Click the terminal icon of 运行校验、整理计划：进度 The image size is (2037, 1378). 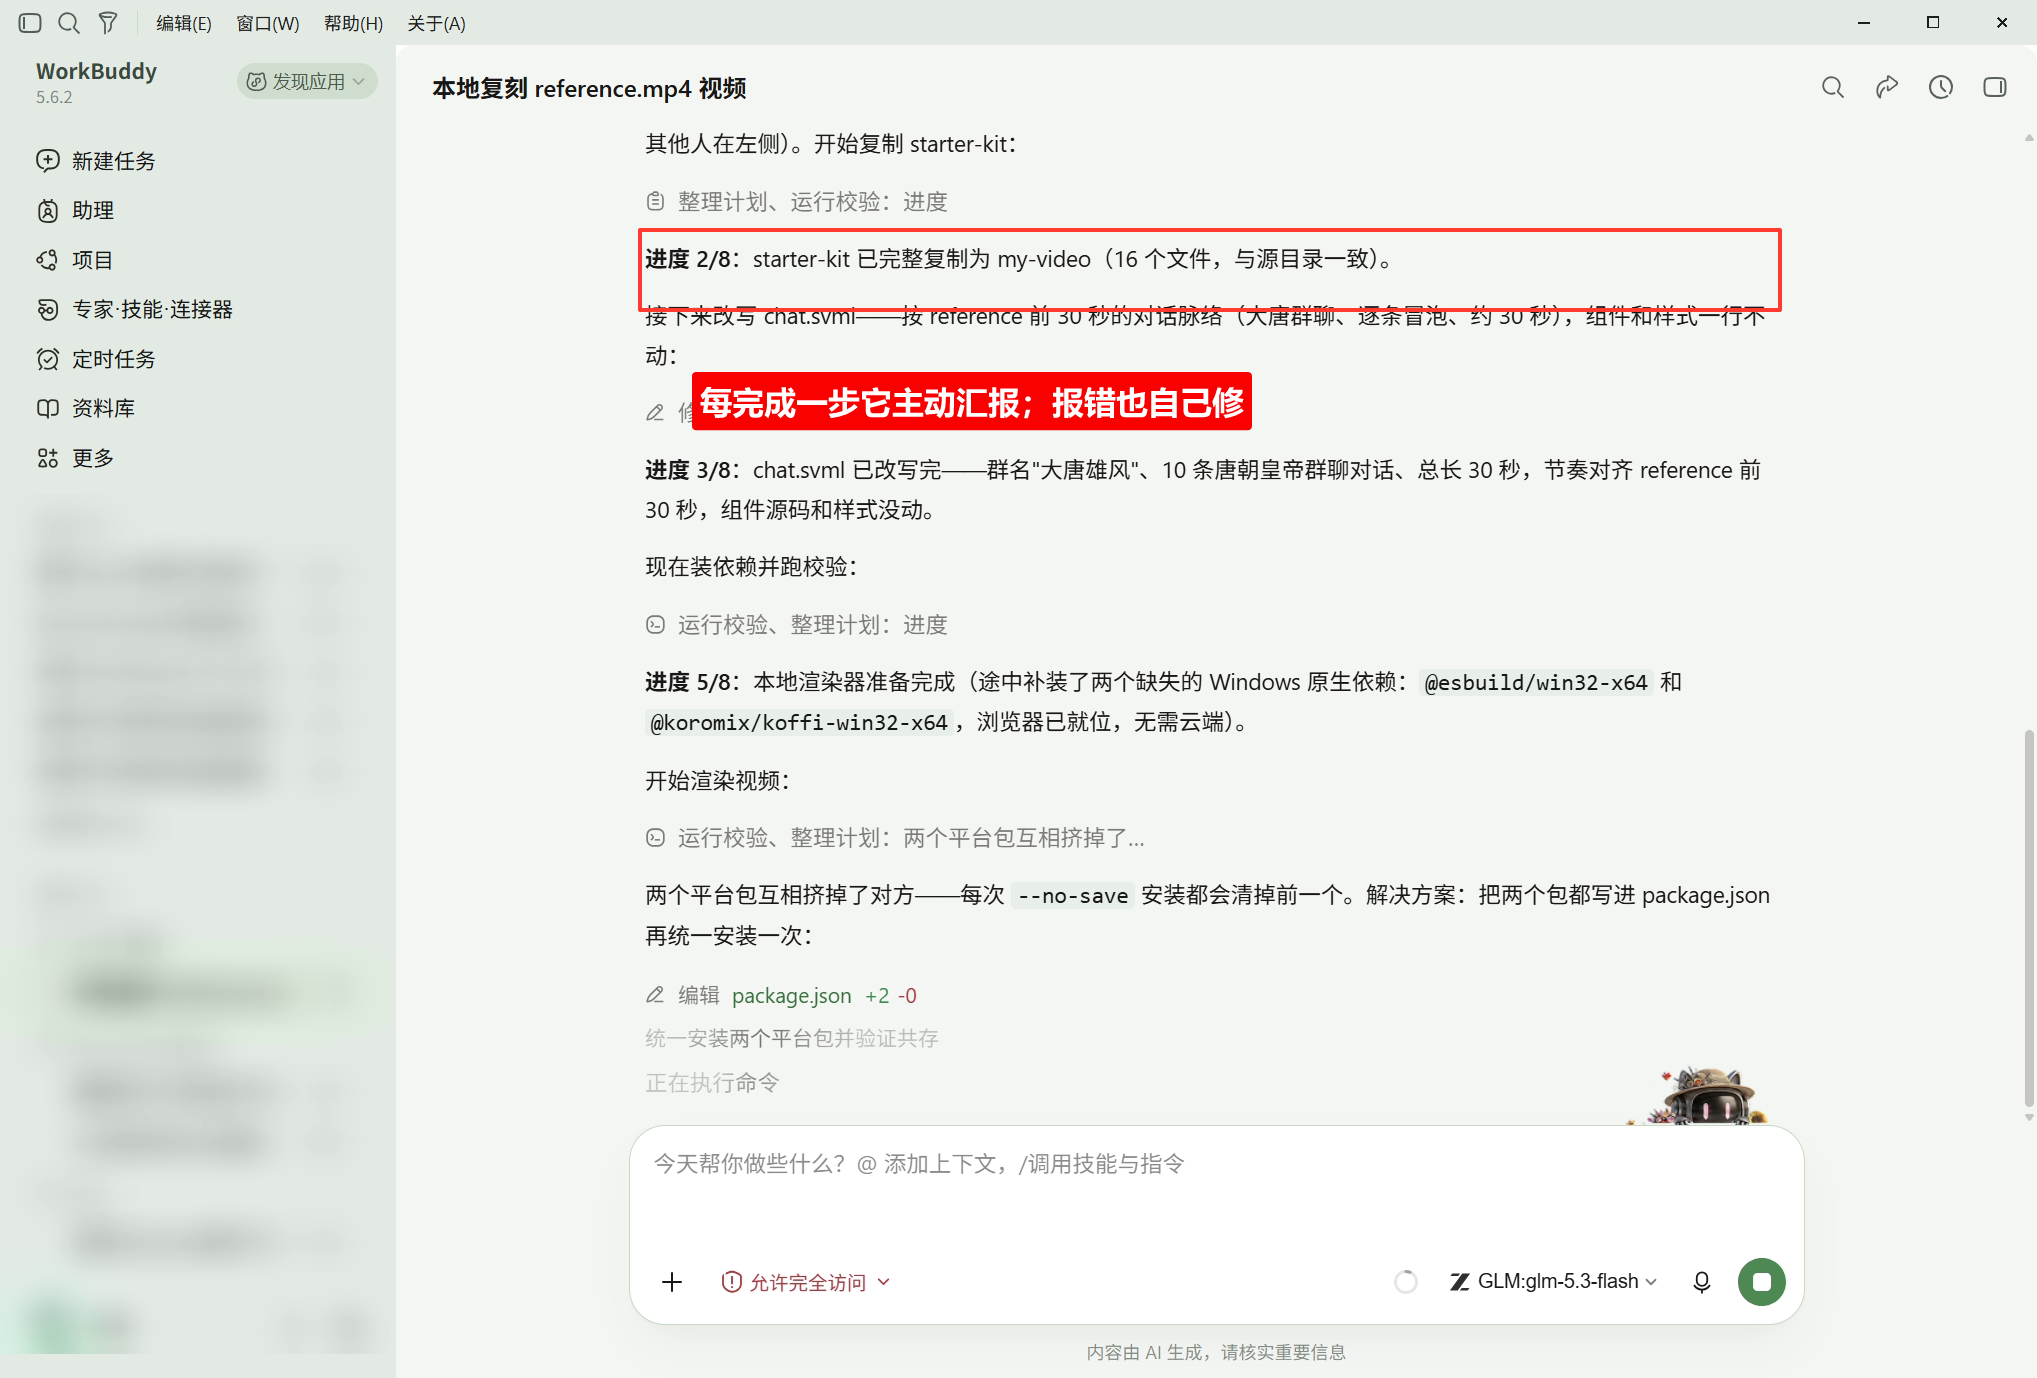pos(655,625)
